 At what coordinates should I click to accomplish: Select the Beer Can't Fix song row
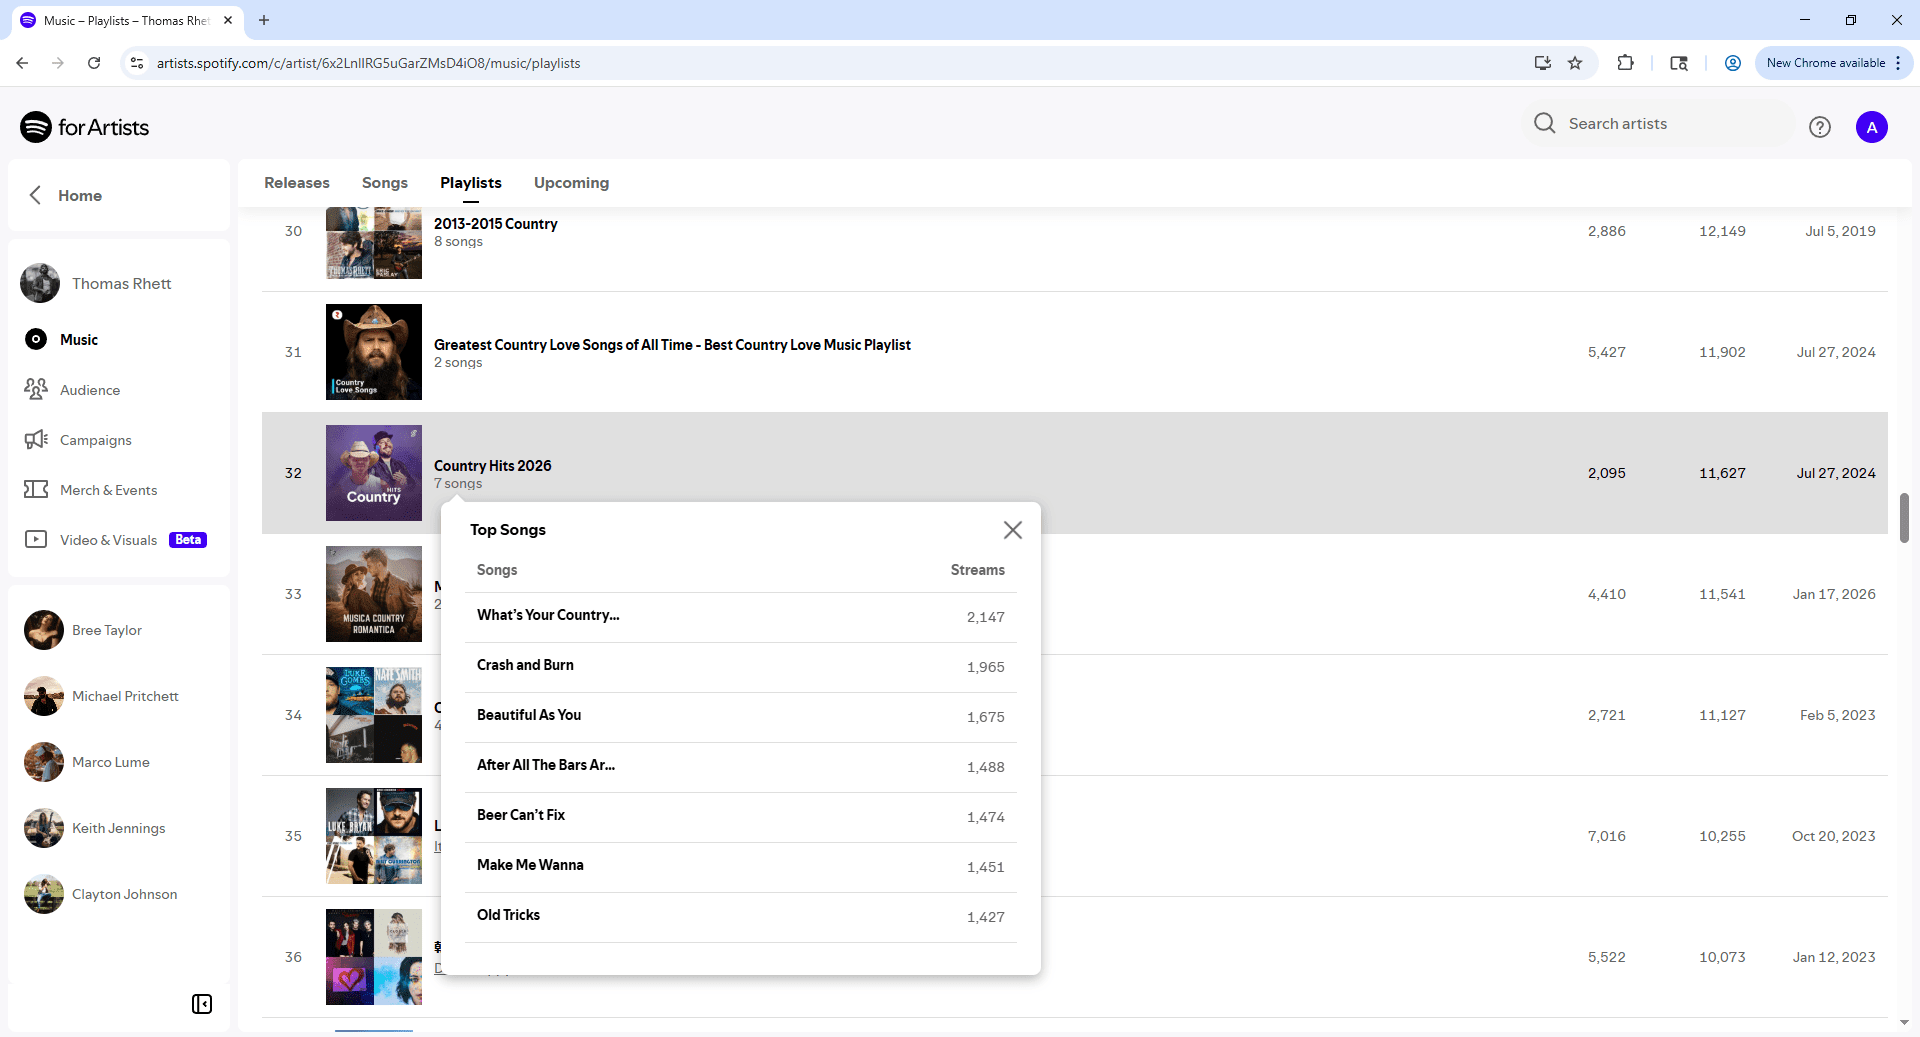(x=741, y=817)
